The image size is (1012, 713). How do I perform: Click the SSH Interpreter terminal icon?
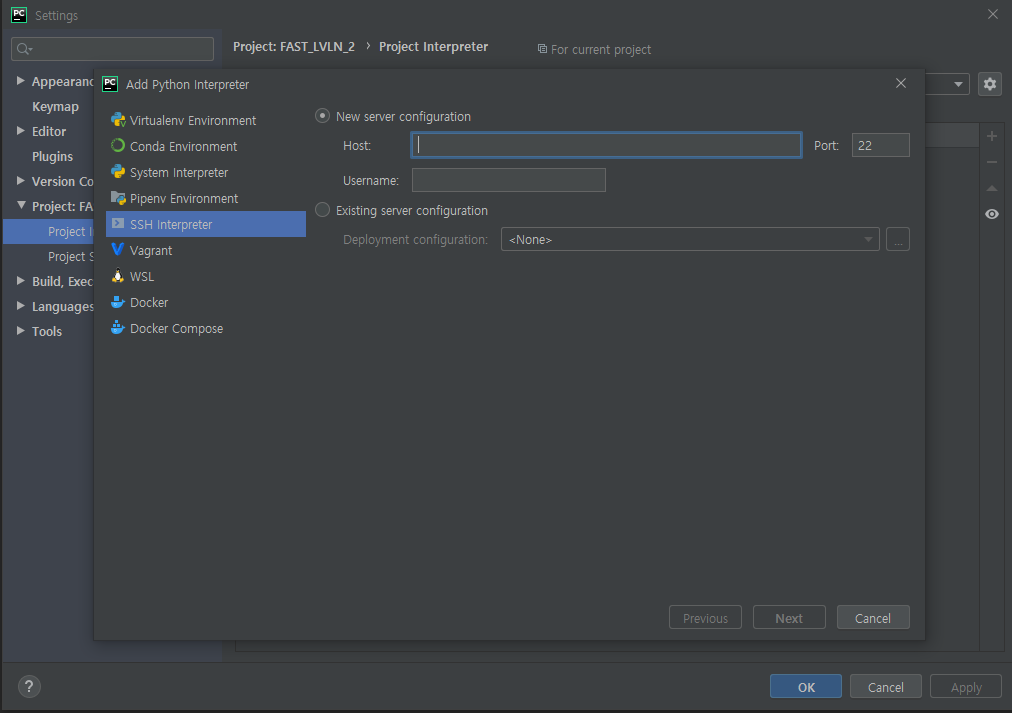click(x=118, y=223)
